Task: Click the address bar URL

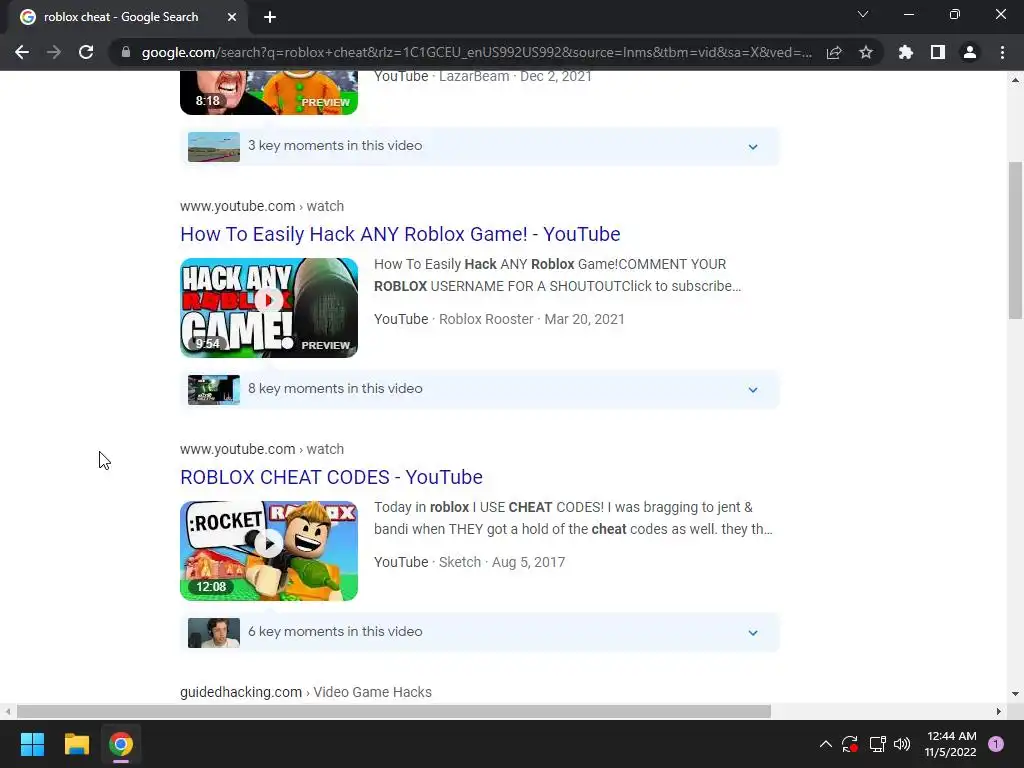Action: tap(477, 52)
